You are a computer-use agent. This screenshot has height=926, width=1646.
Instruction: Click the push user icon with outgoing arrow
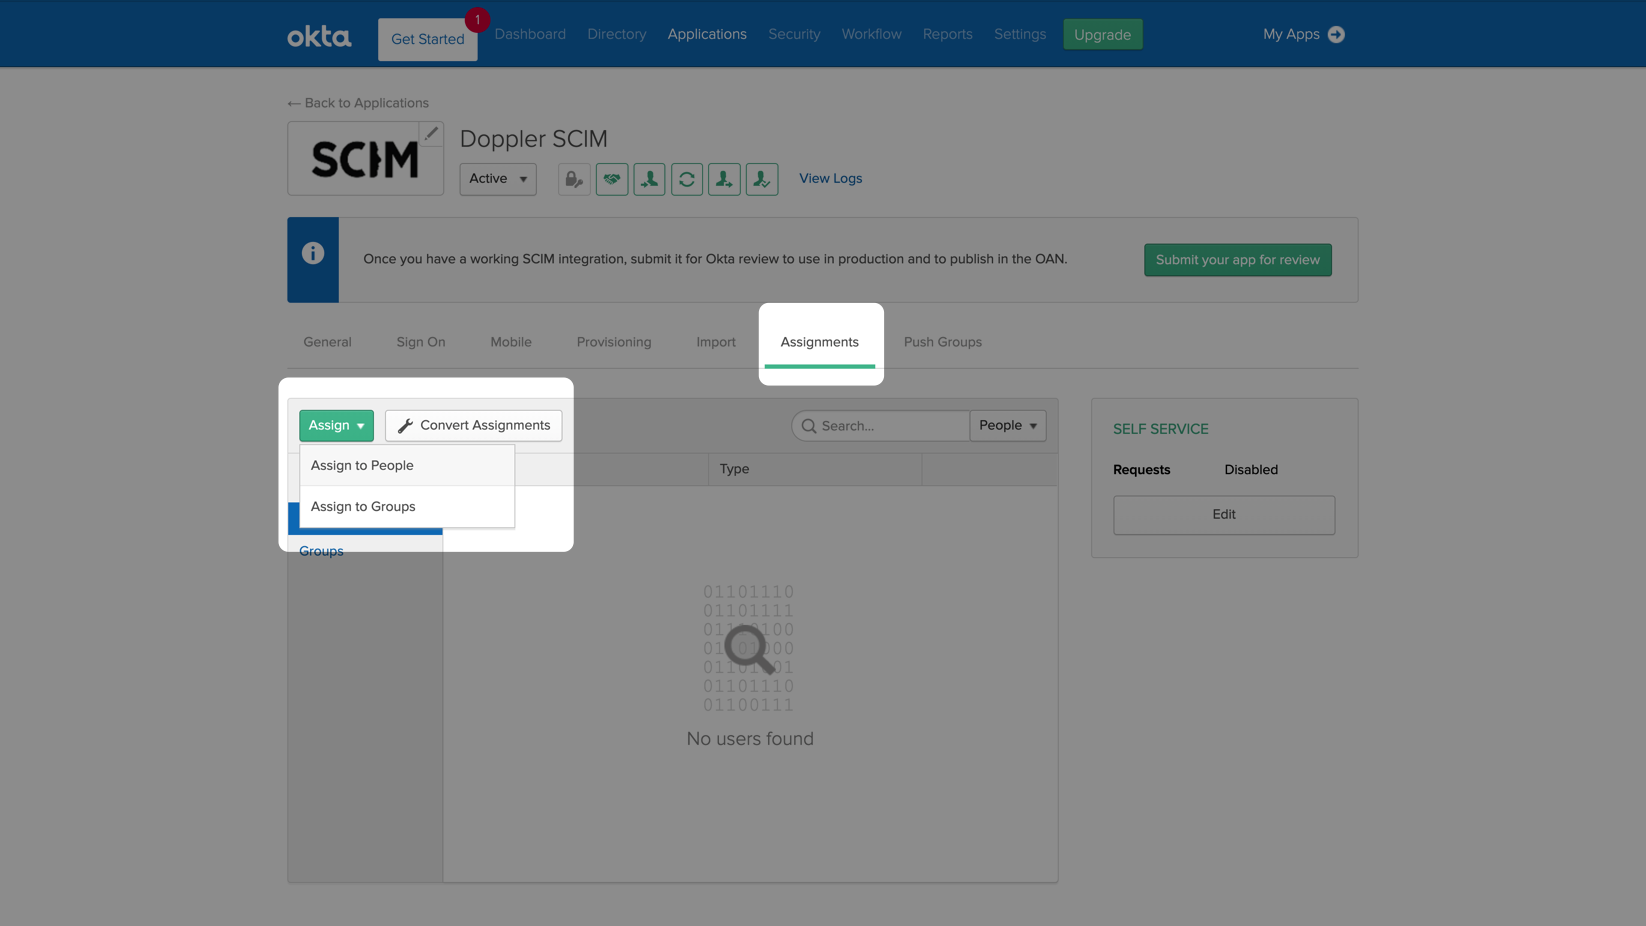[x=724, y=179]
